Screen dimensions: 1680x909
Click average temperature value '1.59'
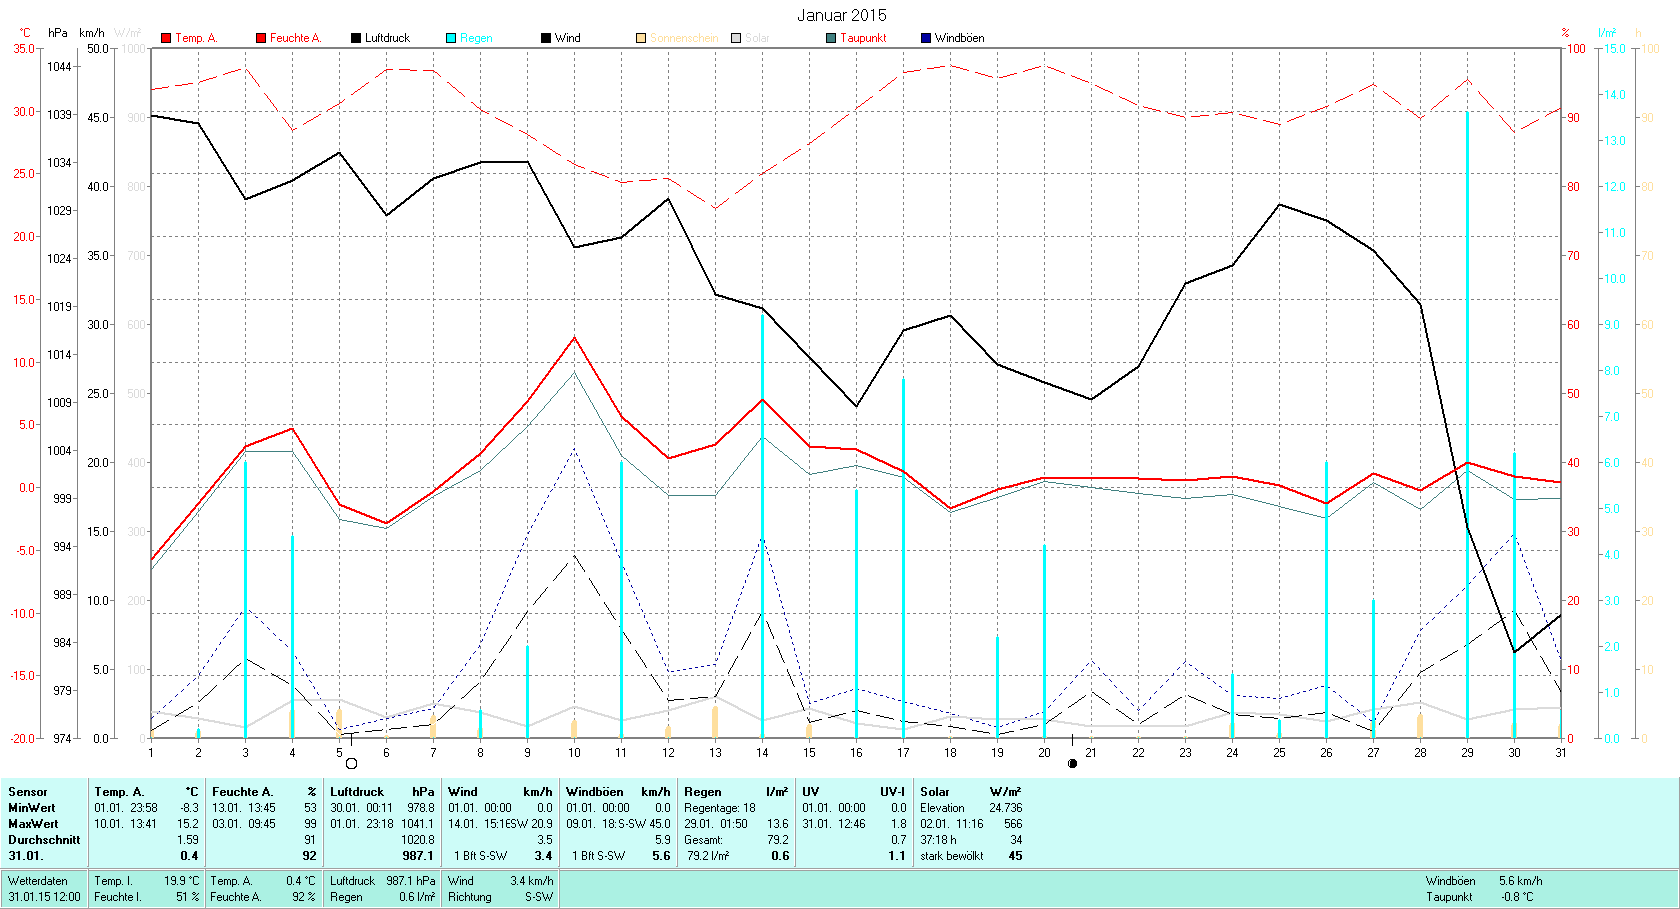[x=188, y=840]
